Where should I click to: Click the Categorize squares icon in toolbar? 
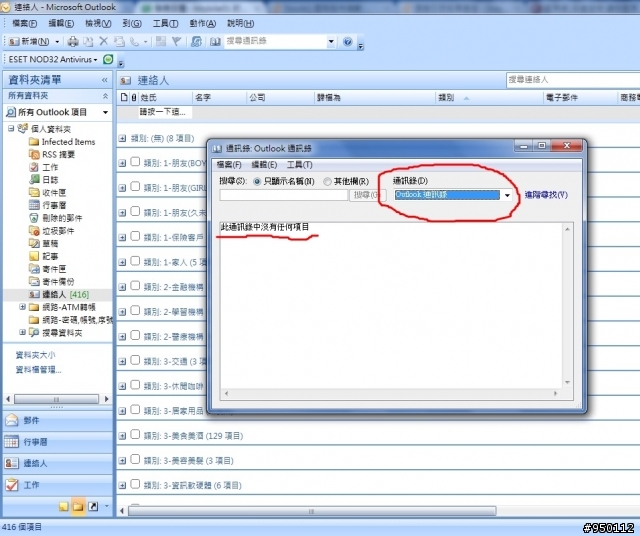coord(161,41)
